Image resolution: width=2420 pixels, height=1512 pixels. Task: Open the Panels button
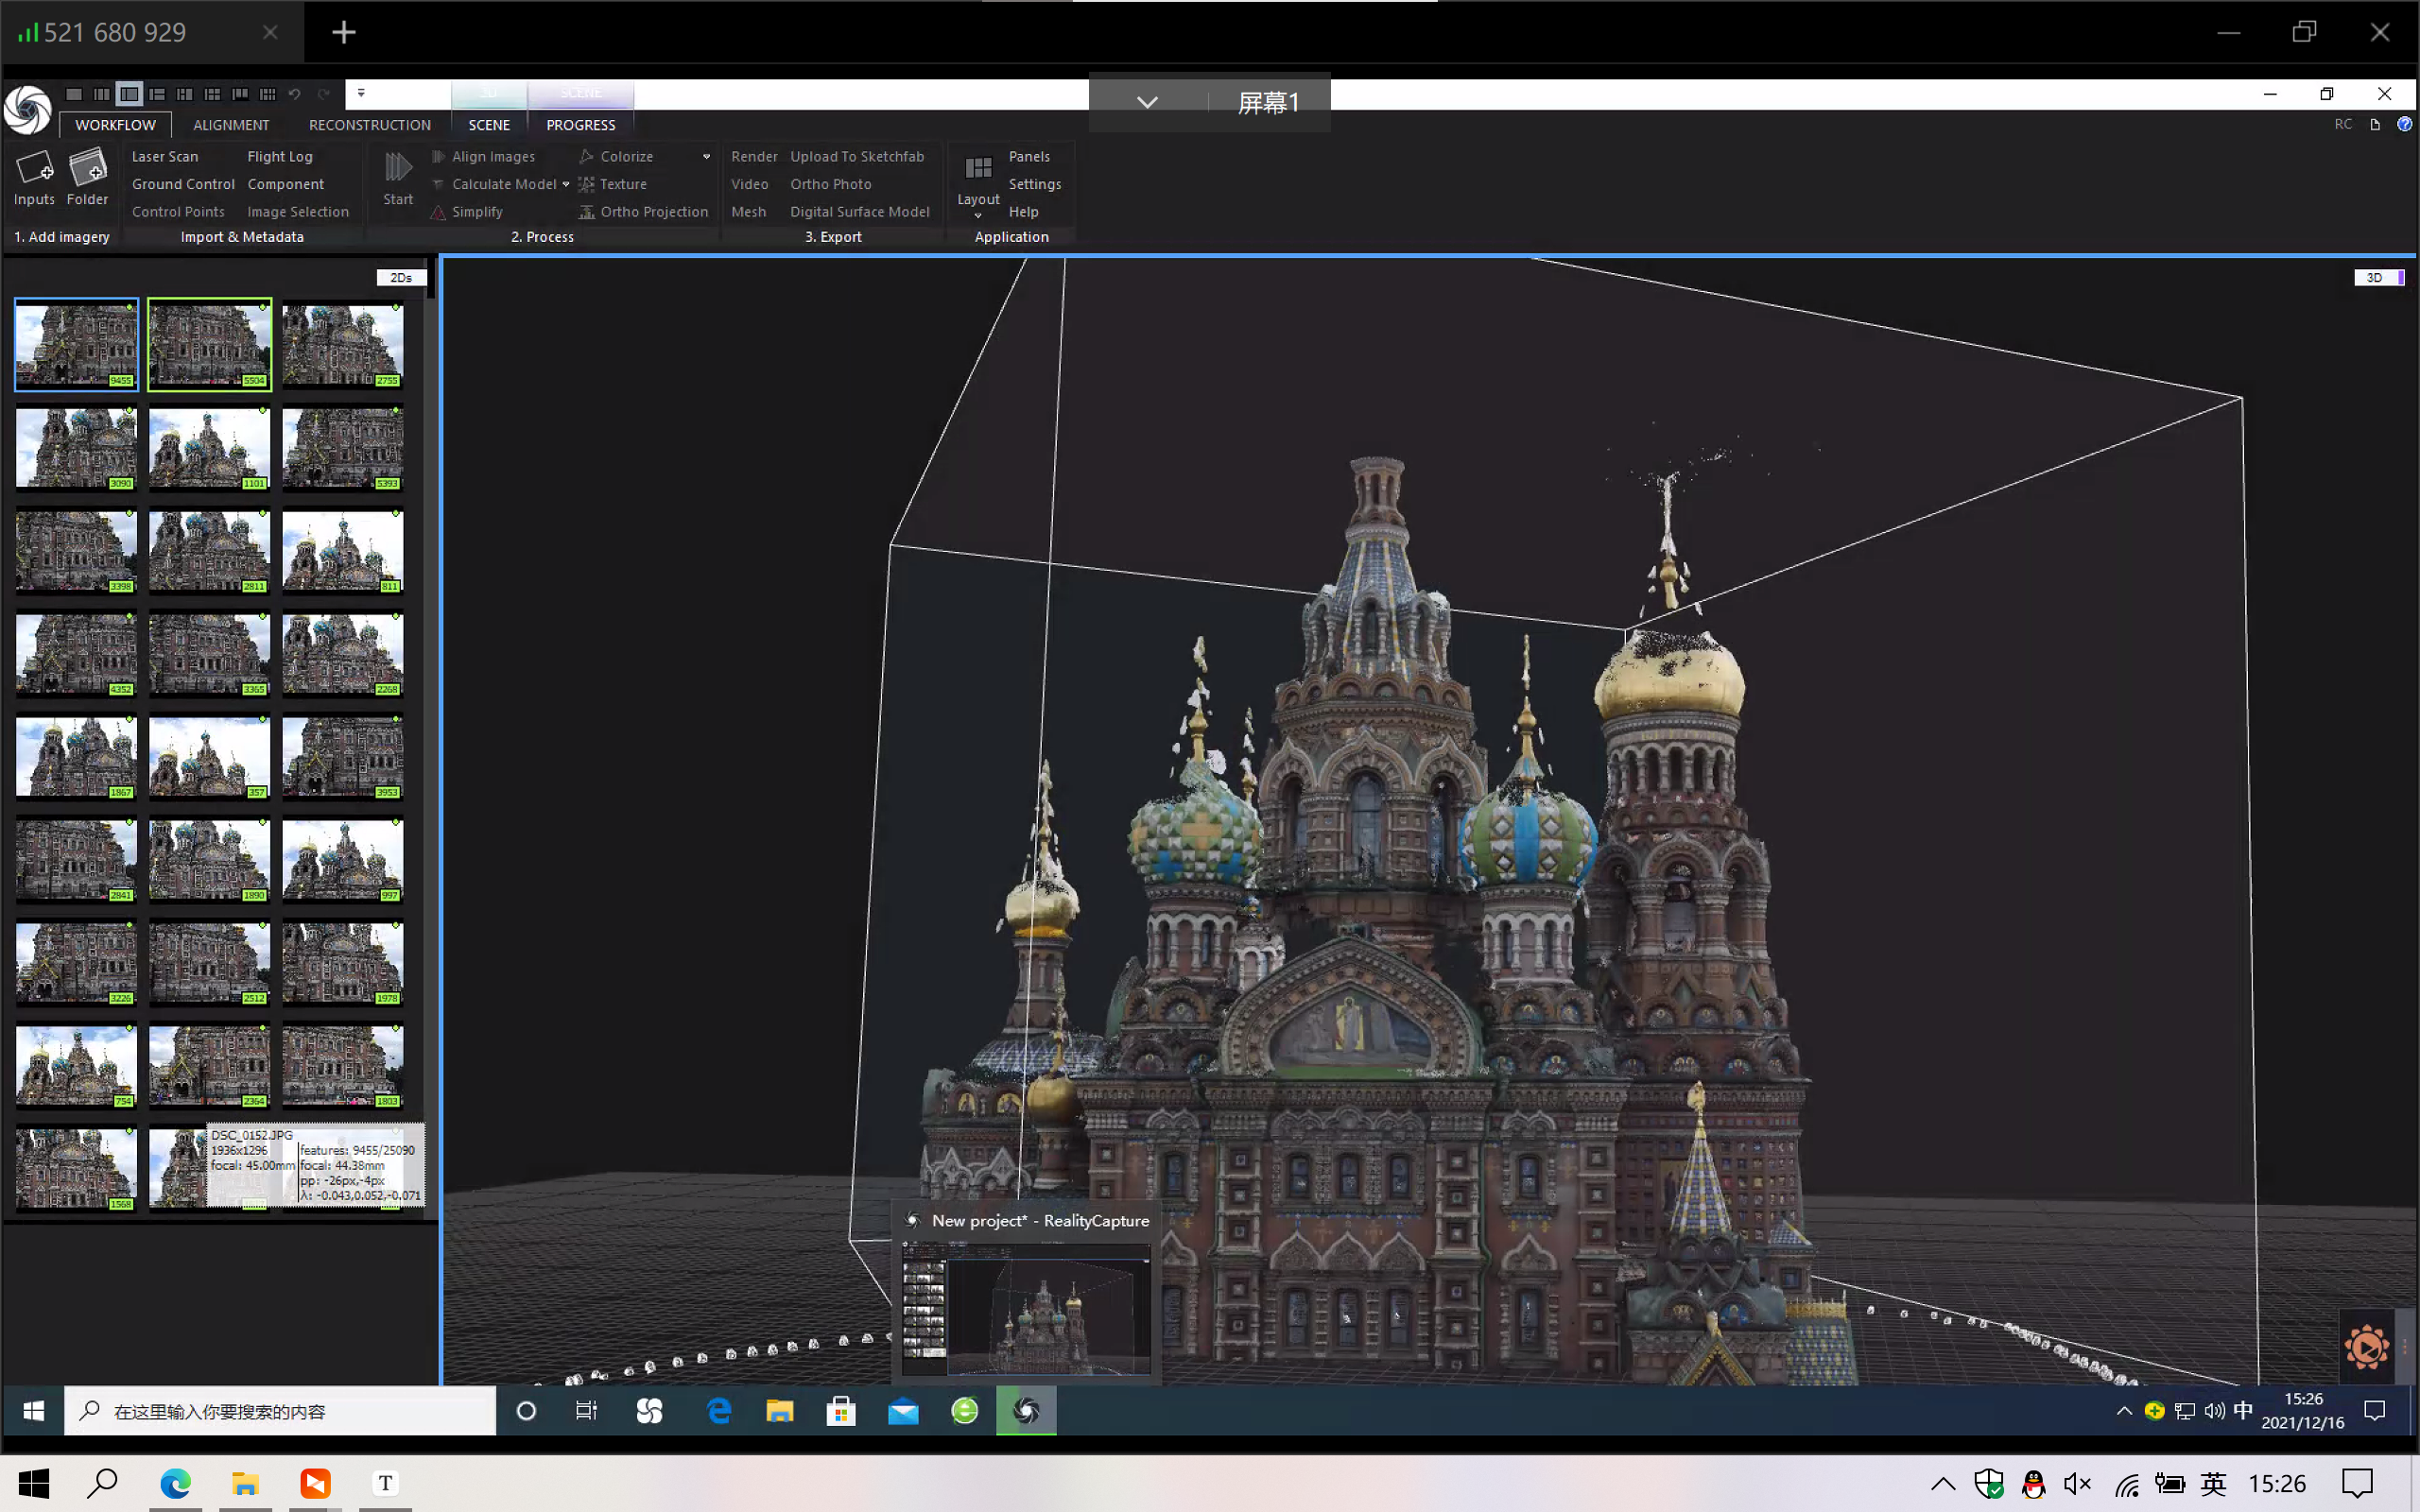click(x=1029, y=156)
